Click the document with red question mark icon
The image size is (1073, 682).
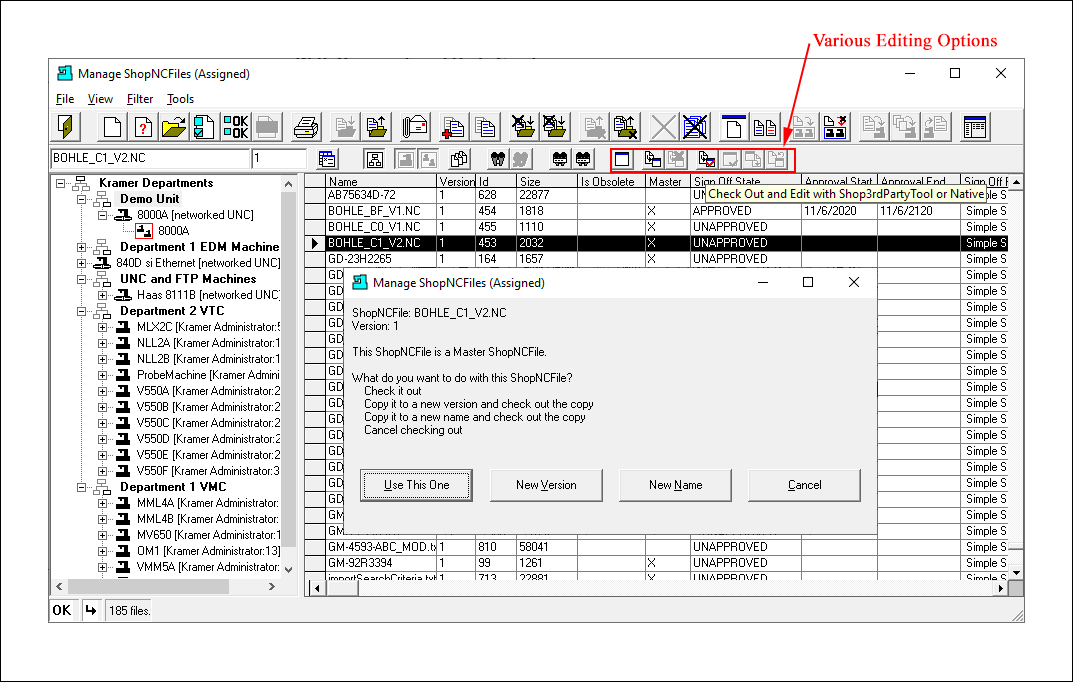(x=143, y=127)
